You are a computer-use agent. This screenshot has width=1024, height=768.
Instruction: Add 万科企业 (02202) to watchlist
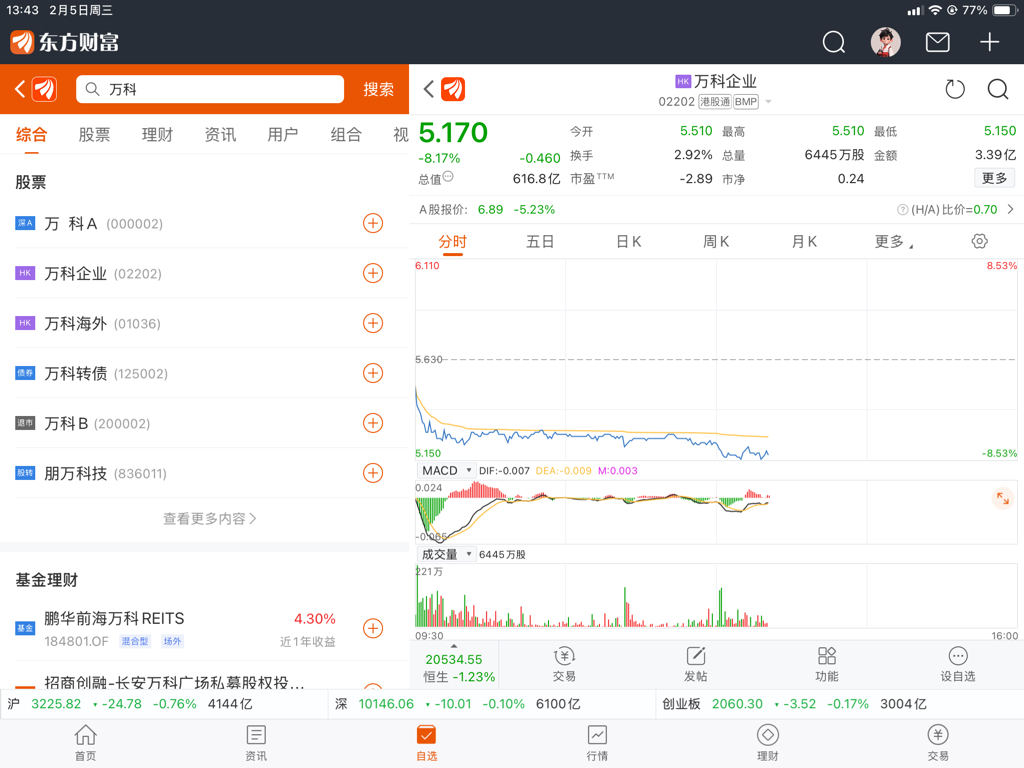pyautogui.click(x=373, y=273)
